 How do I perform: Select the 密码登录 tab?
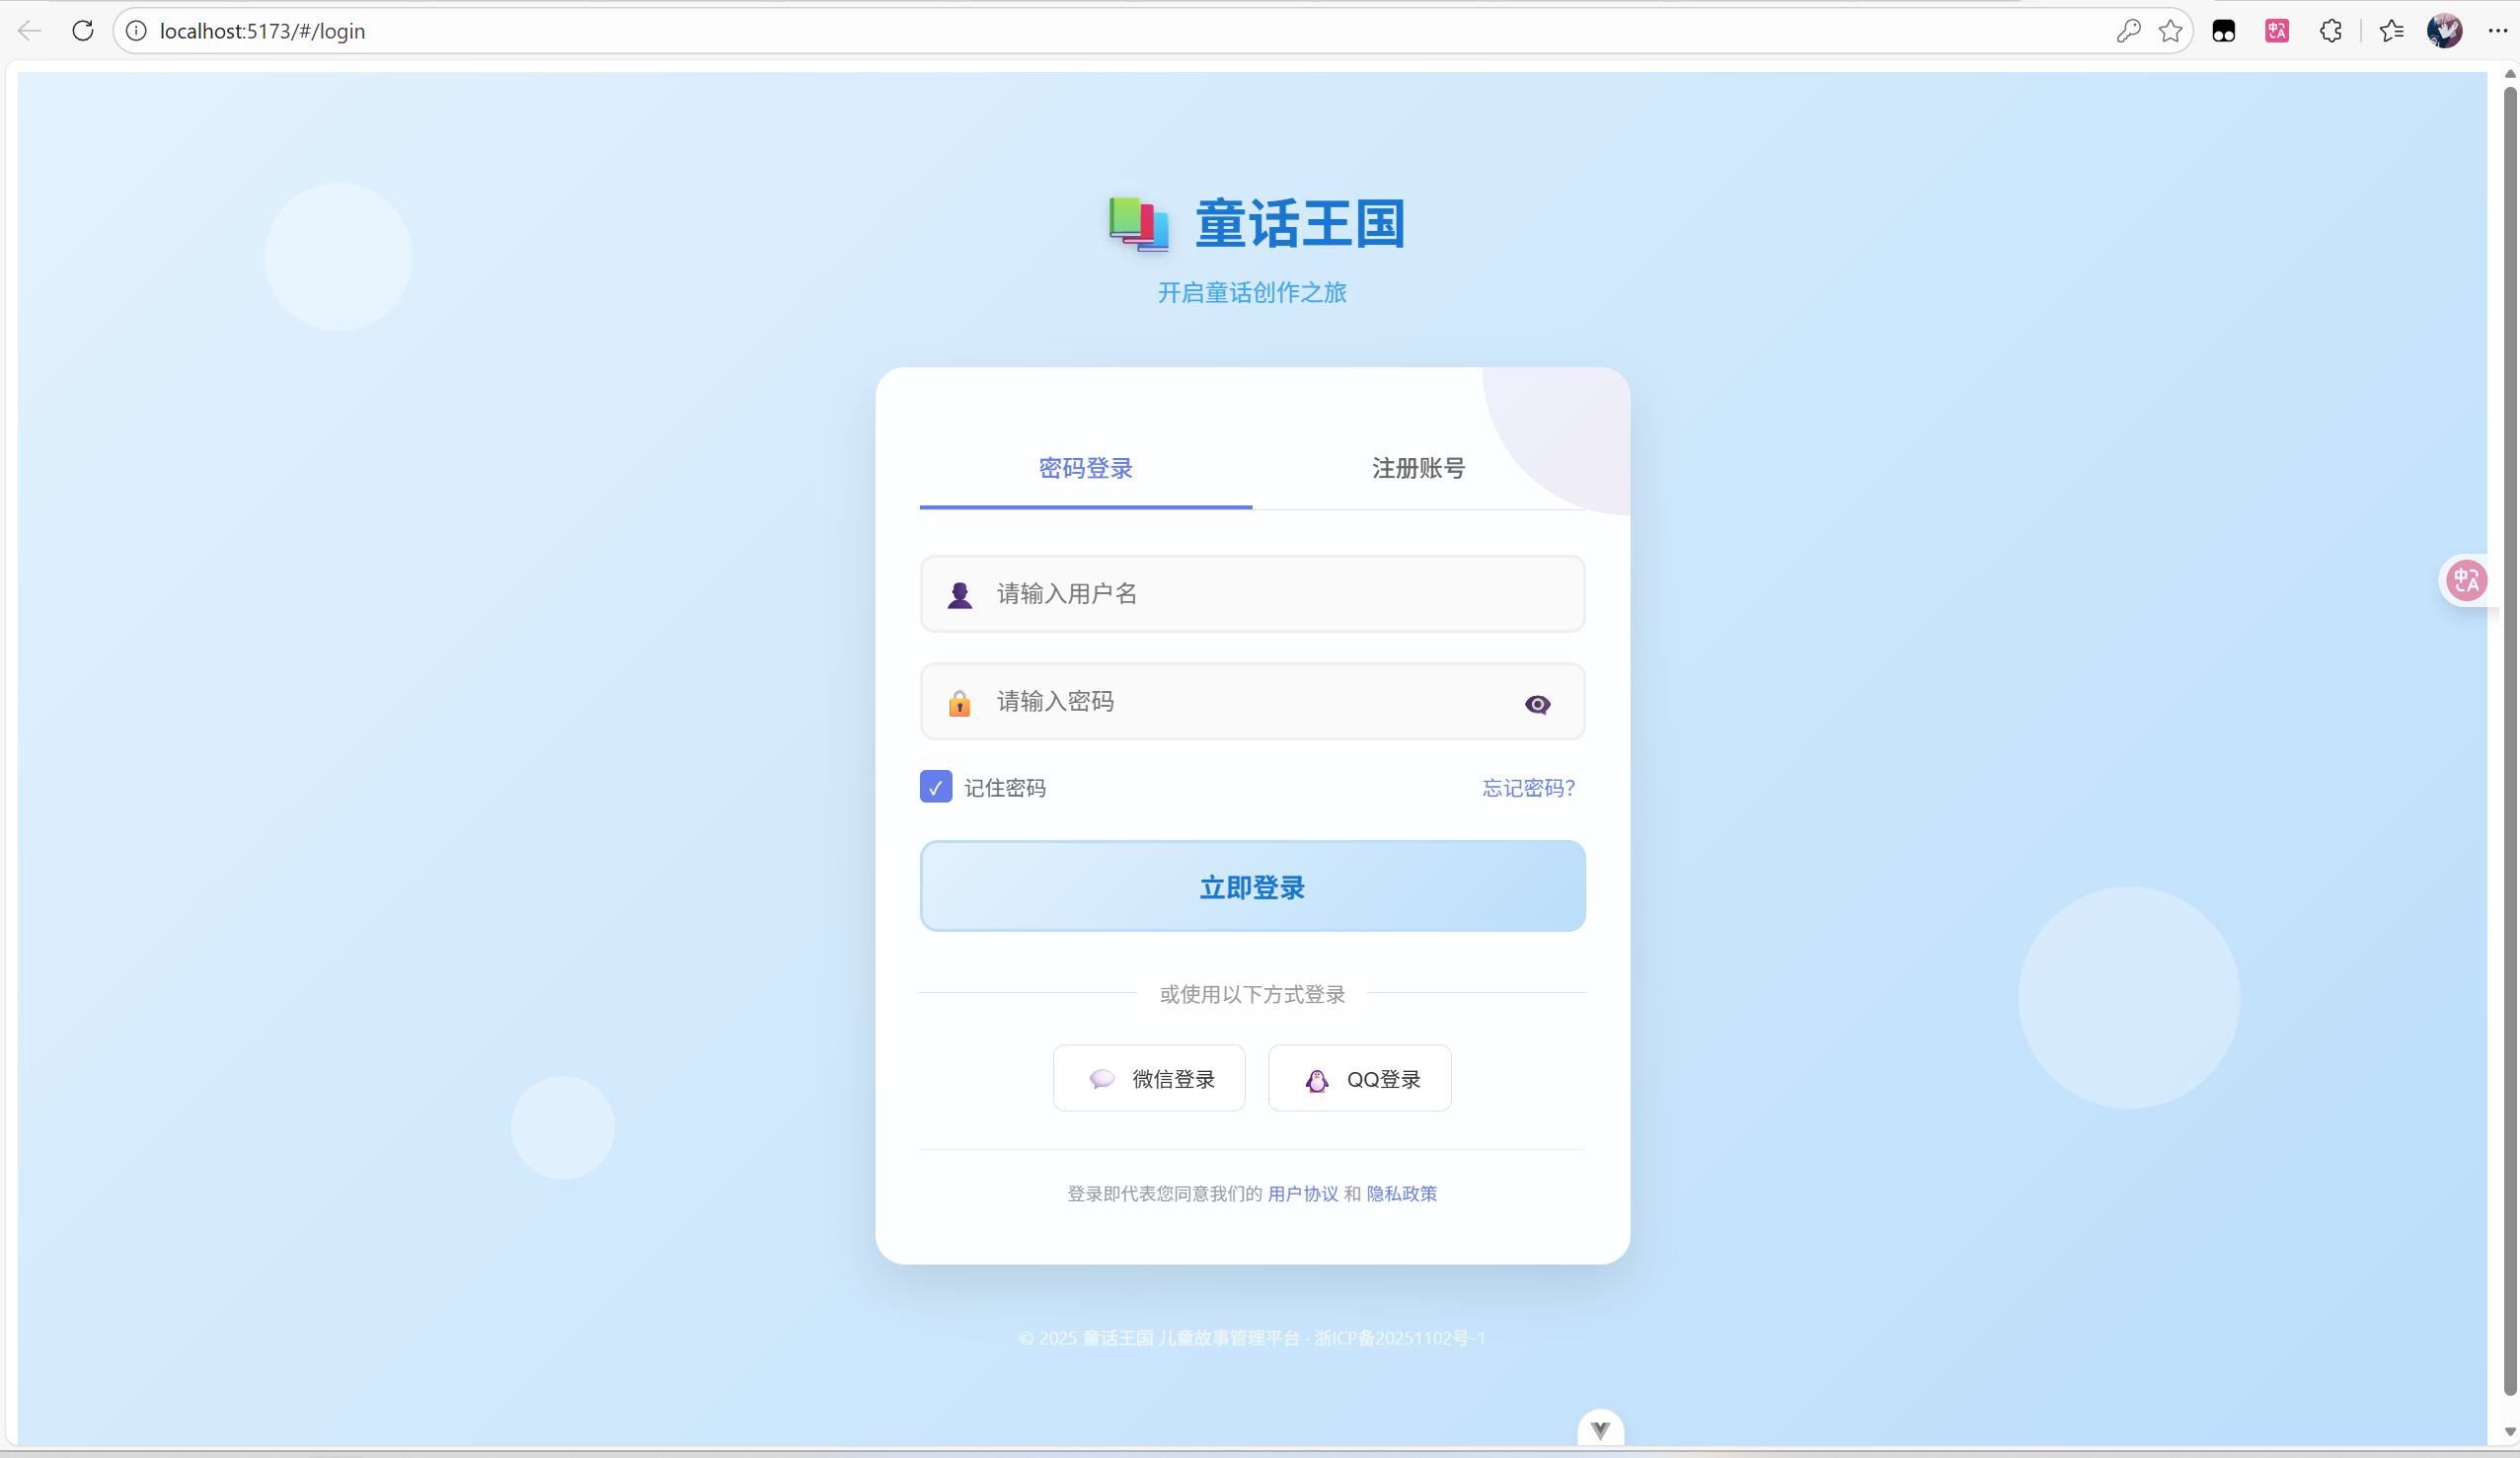1085,468
